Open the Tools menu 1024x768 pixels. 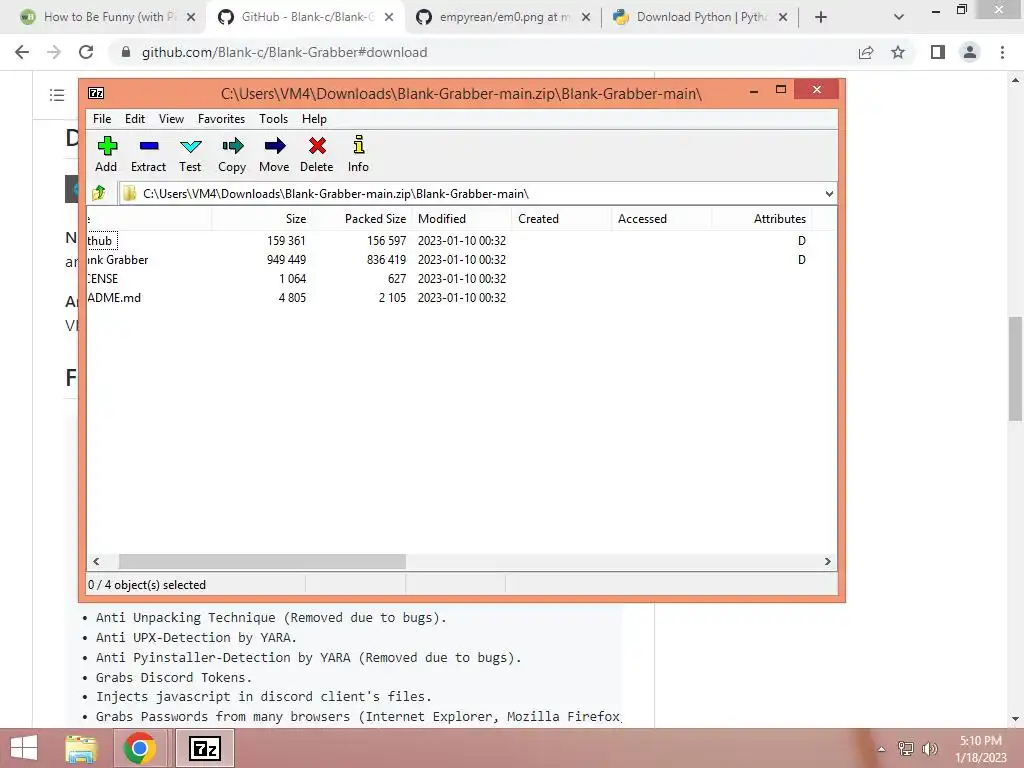(x=273, y=119)
